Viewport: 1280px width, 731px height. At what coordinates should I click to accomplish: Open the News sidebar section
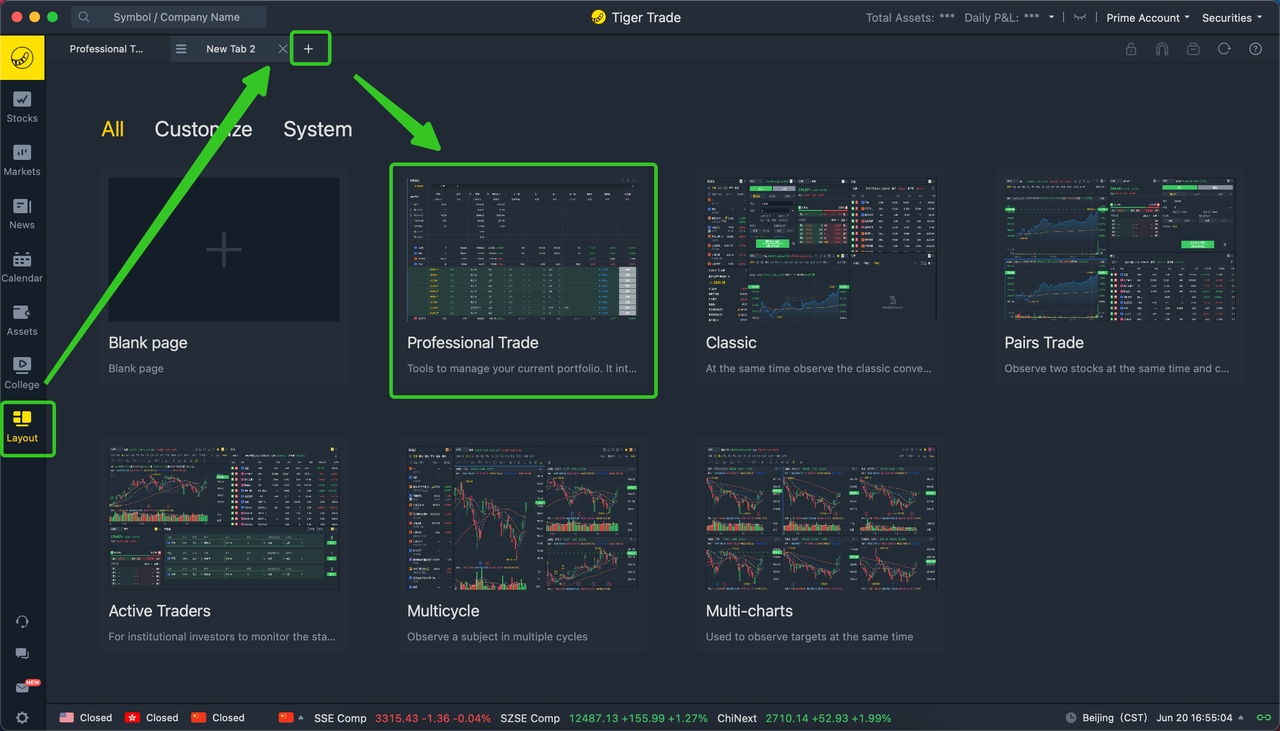pyautogui.click(x=22, y=214)
